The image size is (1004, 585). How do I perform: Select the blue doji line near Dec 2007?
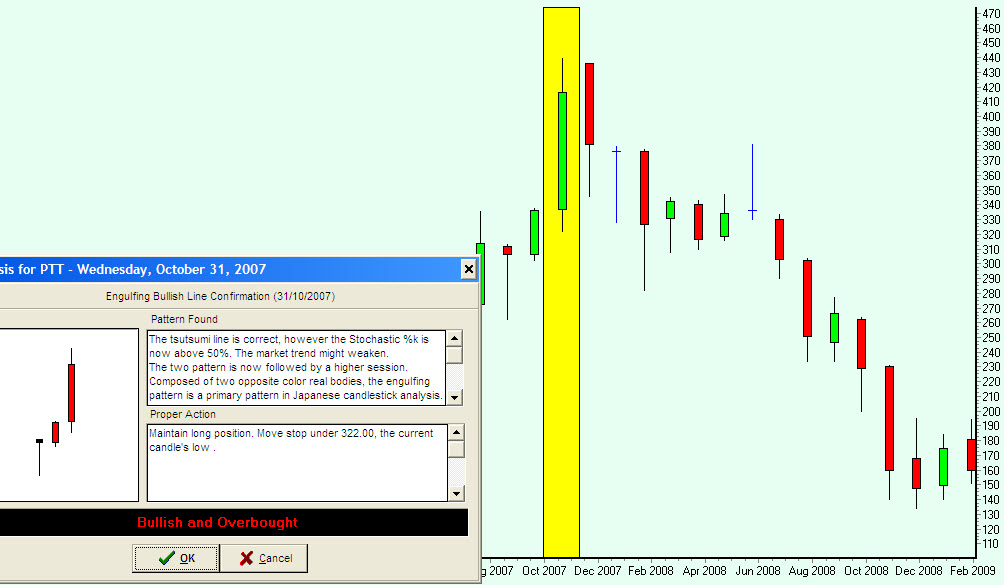point(617,184)
